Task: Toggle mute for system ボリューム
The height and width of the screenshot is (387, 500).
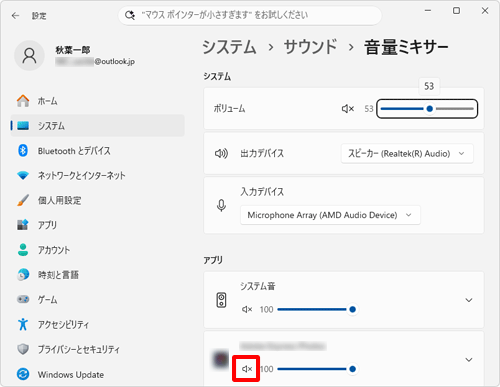Action: pos(348,109)
